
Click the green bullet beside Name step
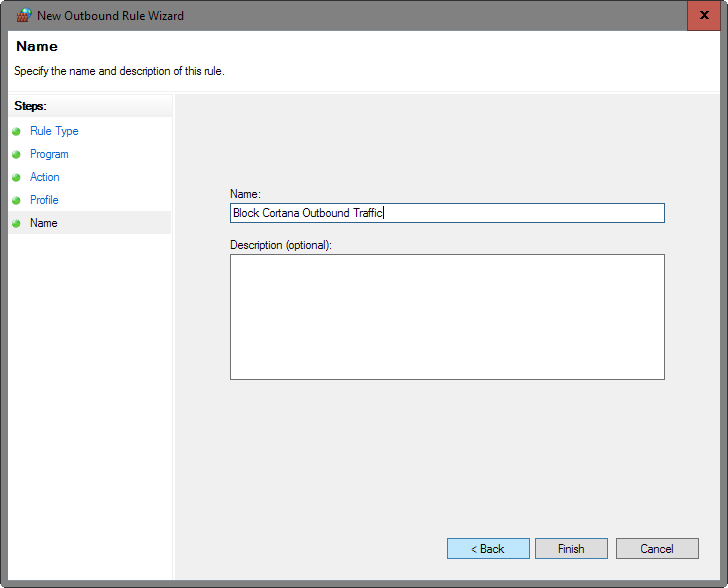(x=16, y=223)
